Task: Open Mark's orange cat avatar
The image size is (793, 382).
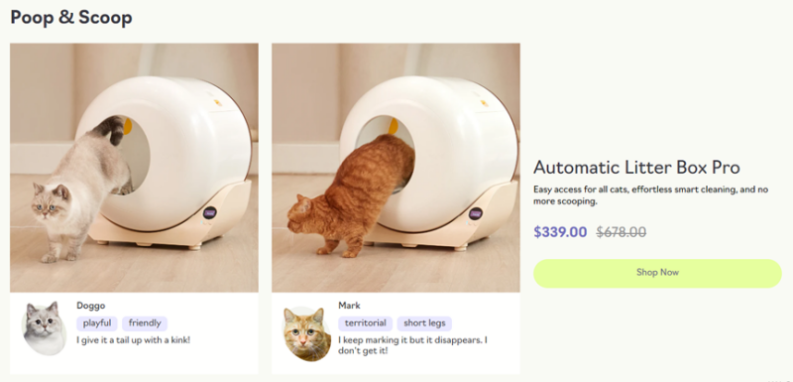Action: (306, 334)
